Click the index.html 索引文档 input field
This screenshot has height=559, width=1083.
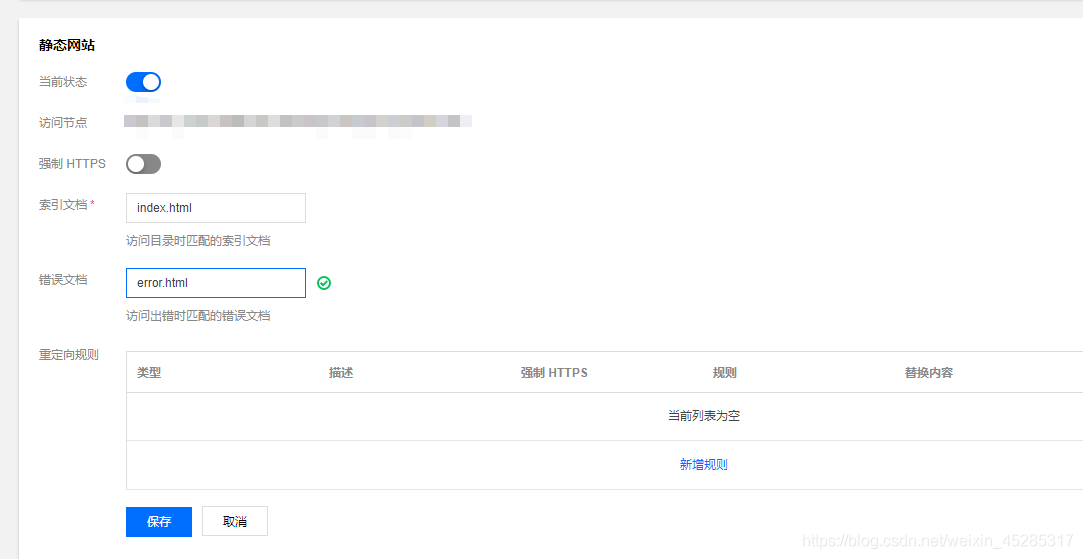pyautogui.click(x=215, y=208)
